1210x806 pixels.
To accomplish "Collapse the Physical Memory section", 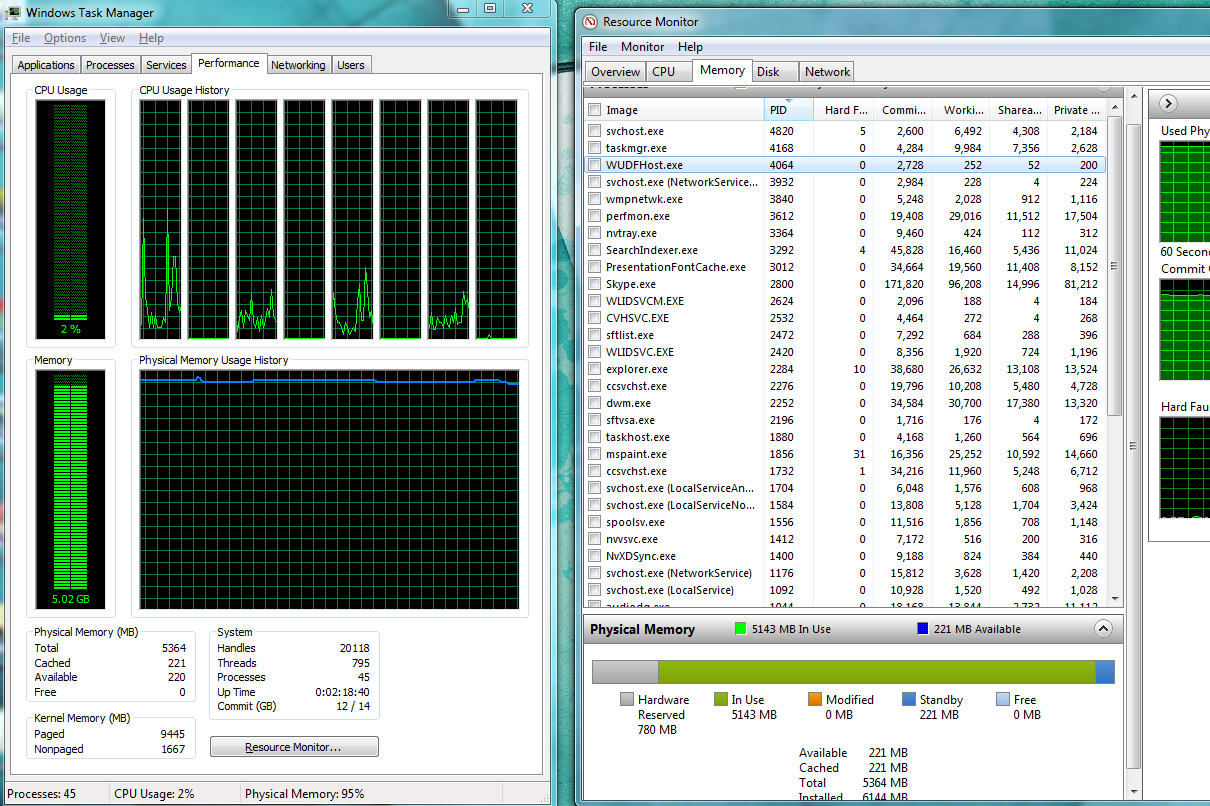I will (x=1103, y=629).
